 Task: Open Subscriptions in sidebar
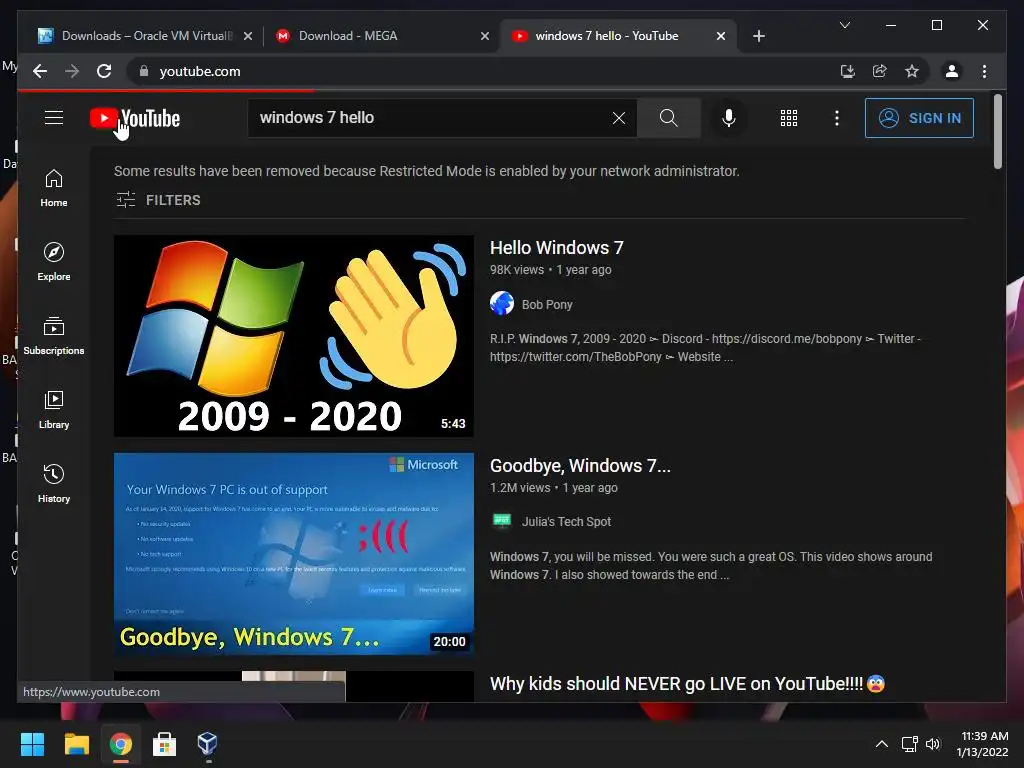click(x=54, y=336)
